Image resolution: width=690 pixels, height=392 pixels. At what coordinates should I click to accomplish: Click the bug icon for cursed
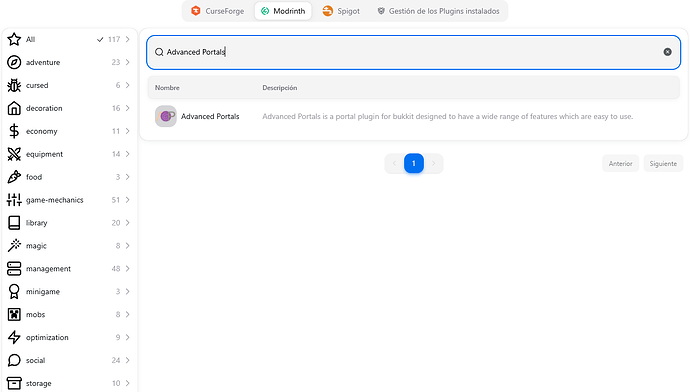coord(14,85)
